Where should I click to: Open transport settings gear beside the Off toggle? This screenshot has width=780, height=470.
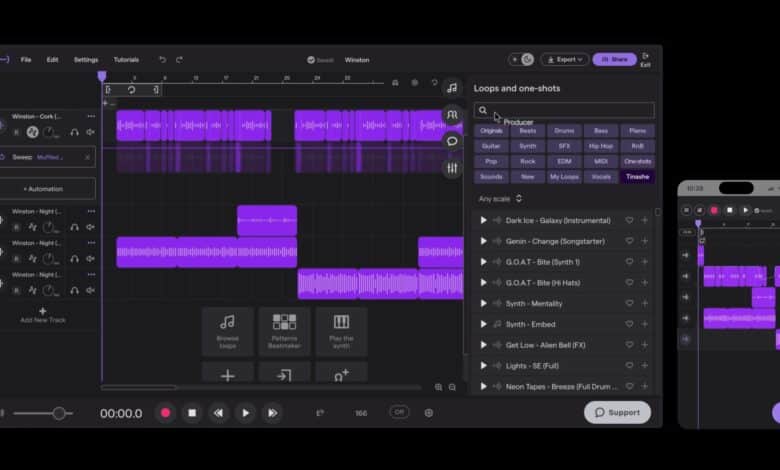(429, 413)
